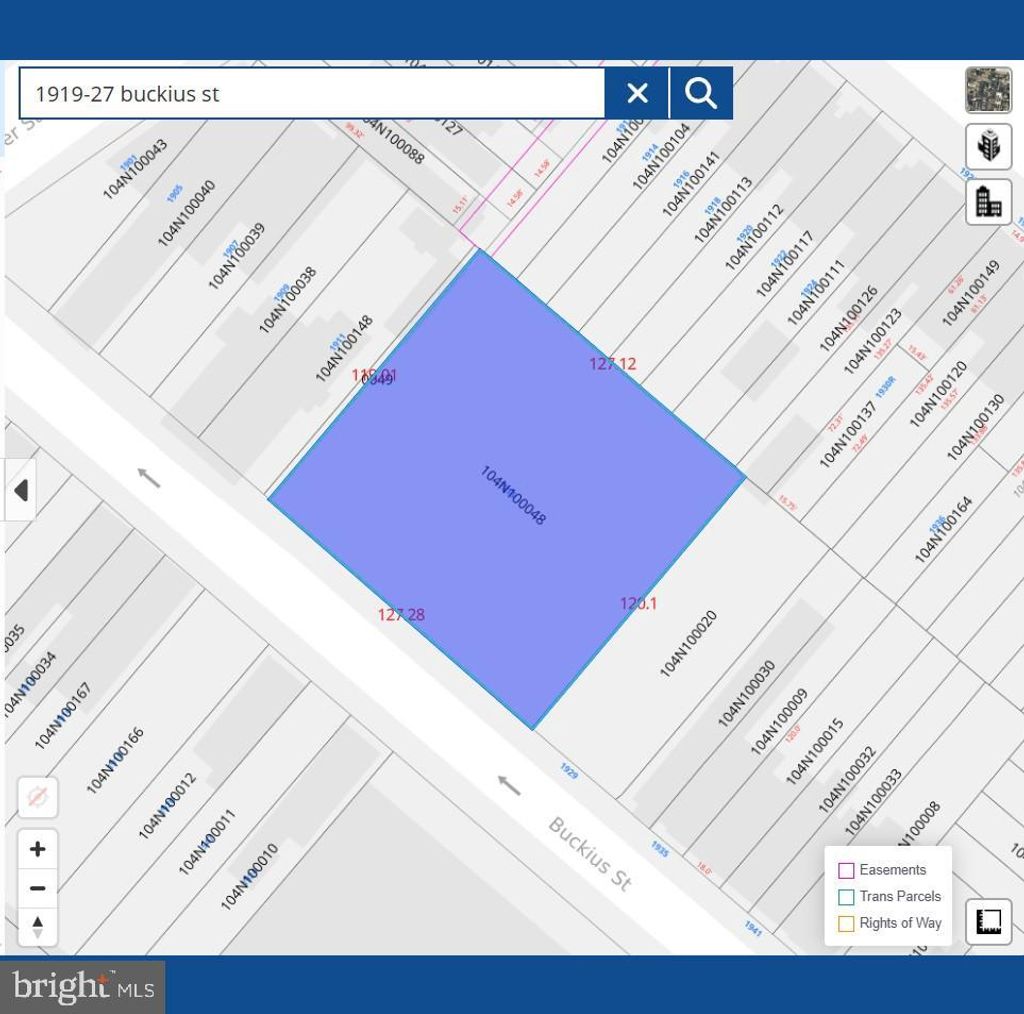Viewport: 1024px width, 1014px height.
Task: Edit the '1919-27 buckius st' search field
Action: click(310, 94)
